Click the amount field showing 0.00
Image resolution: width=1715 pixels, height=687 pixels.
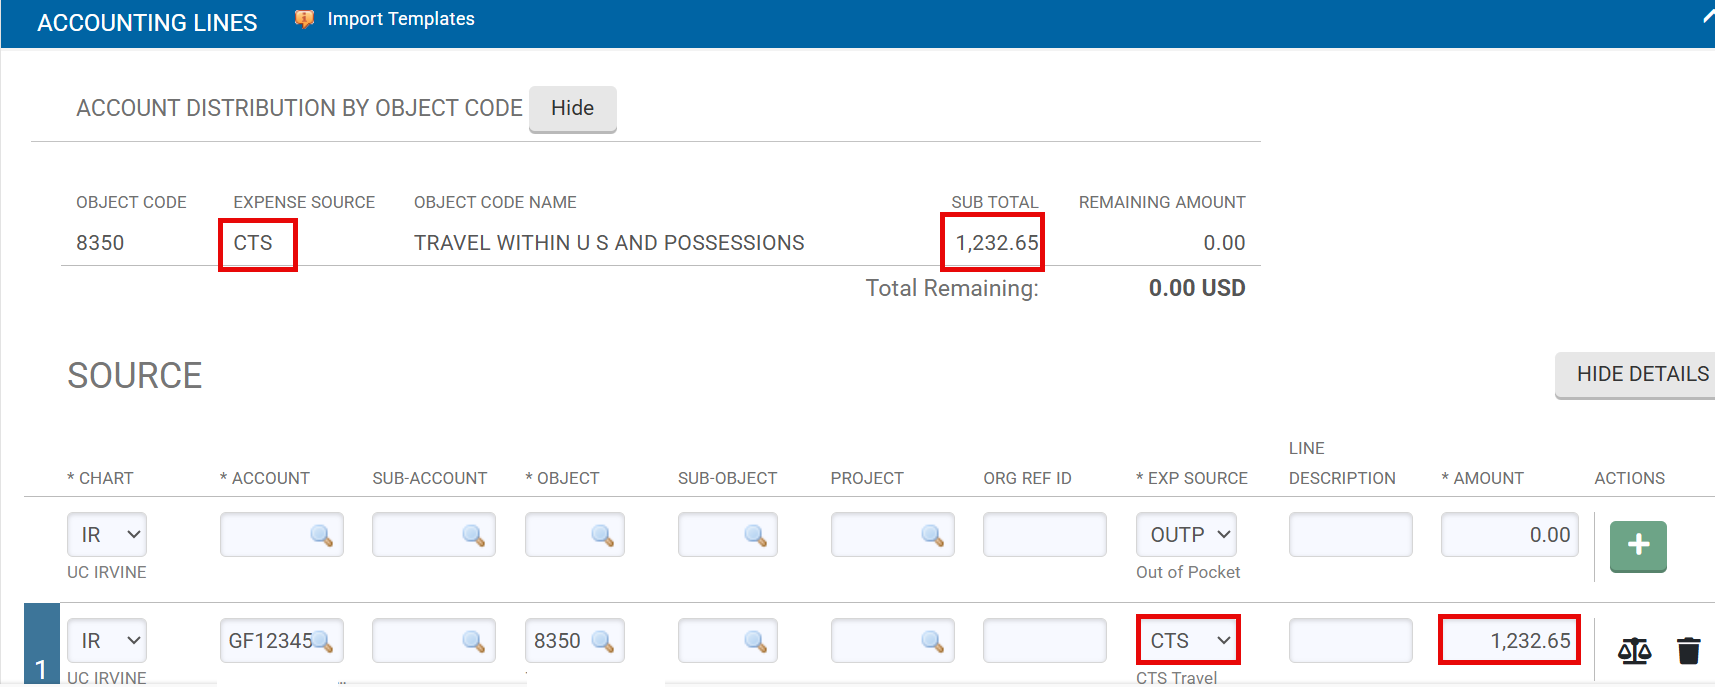pos(1508,535)
